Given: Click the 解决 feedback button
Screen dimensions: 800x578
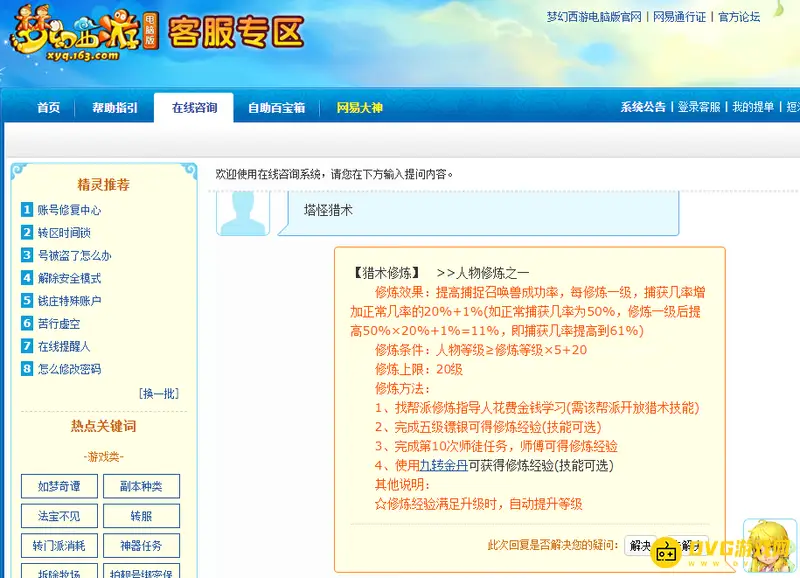Looking at the screenshot, I should click(640, 545).
